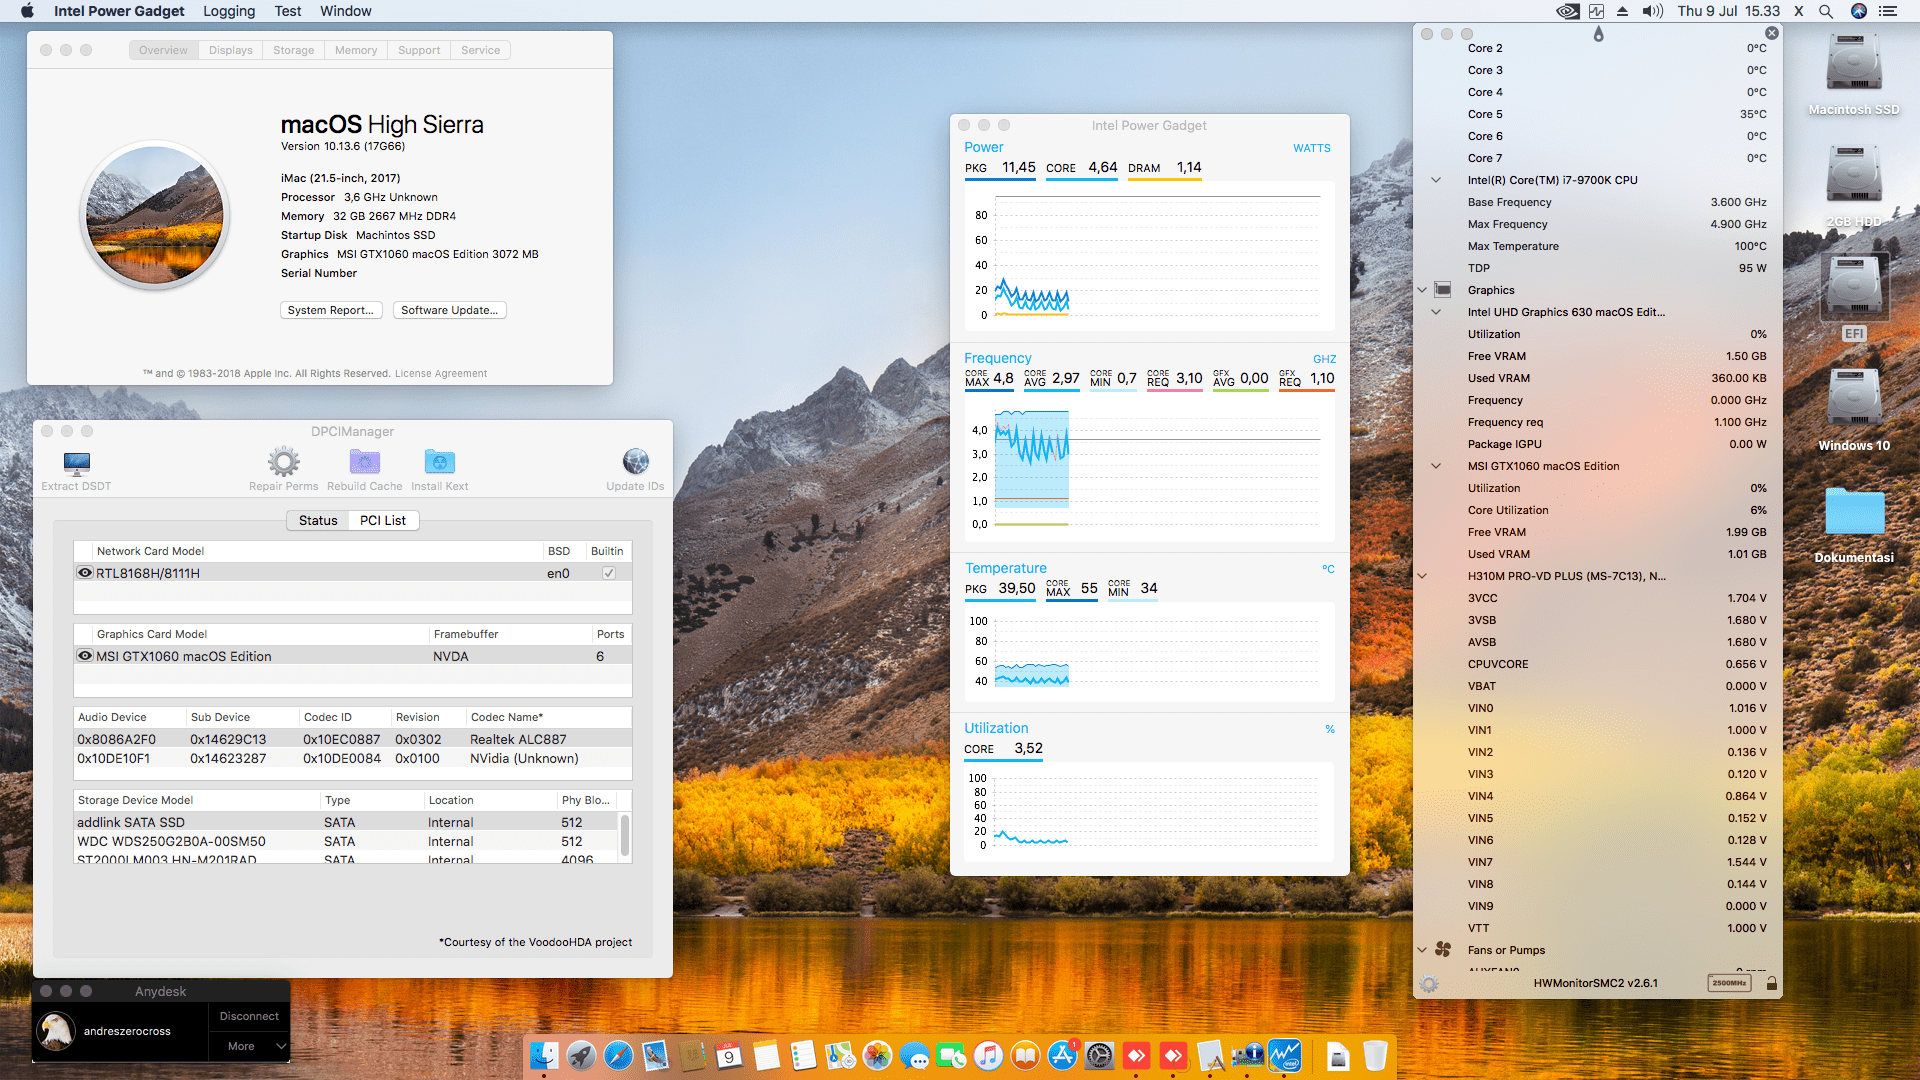Open the Logging menu in the menu bar
1920x1080 pixels.
[228, 11]
